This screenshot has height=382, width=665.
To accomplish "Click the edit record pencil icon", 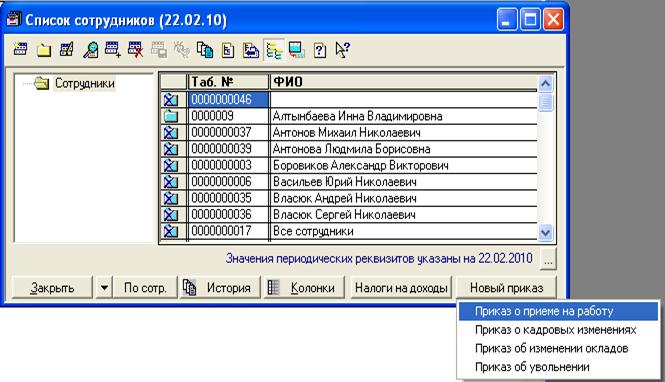I will [x=67, y=50].
